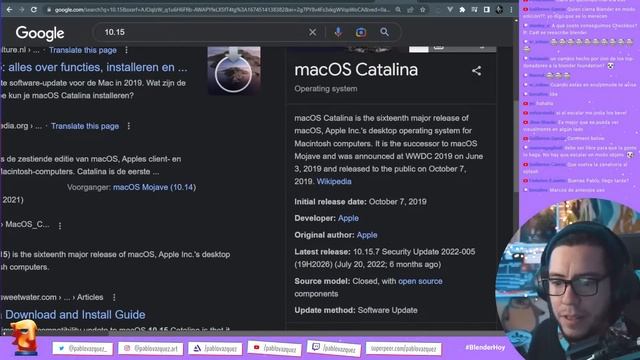Screen dimensions: 640x360
Task: Click the V-shaped extension icon in the toolbar
Action: tap(449, 9)
